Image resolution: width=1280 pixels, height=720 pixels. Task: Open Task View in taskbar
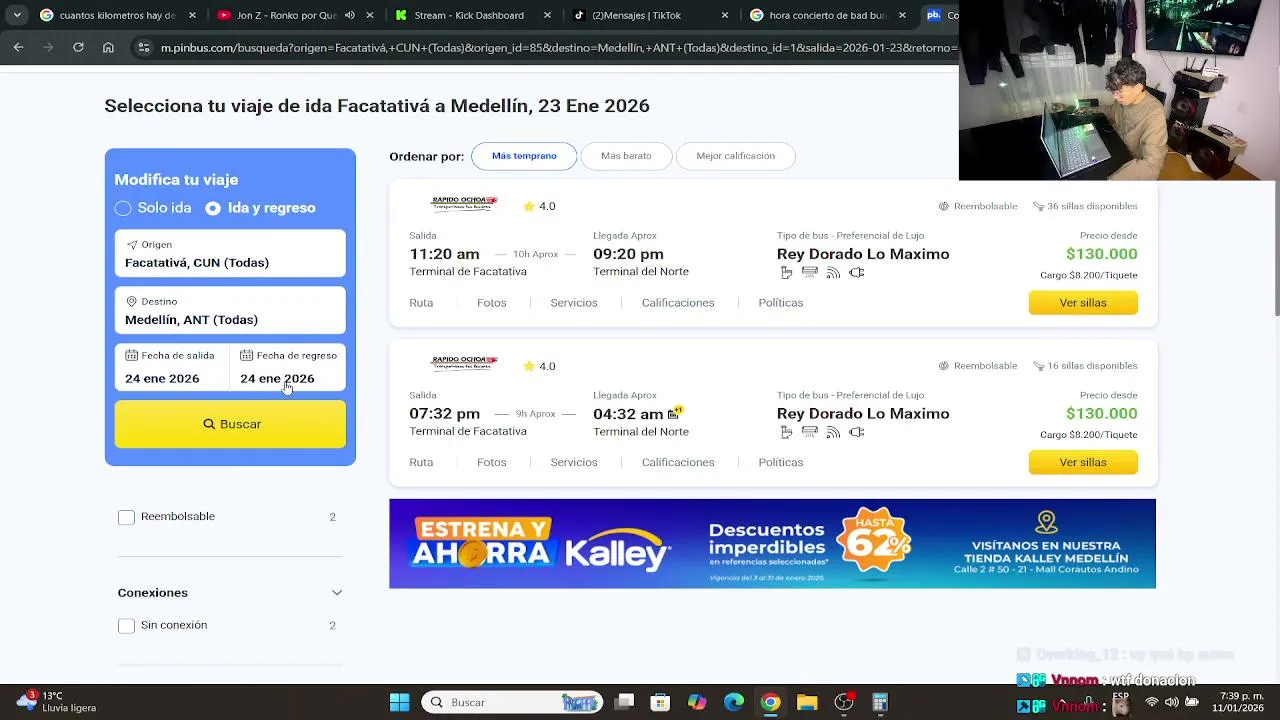[x=624, y=702]
